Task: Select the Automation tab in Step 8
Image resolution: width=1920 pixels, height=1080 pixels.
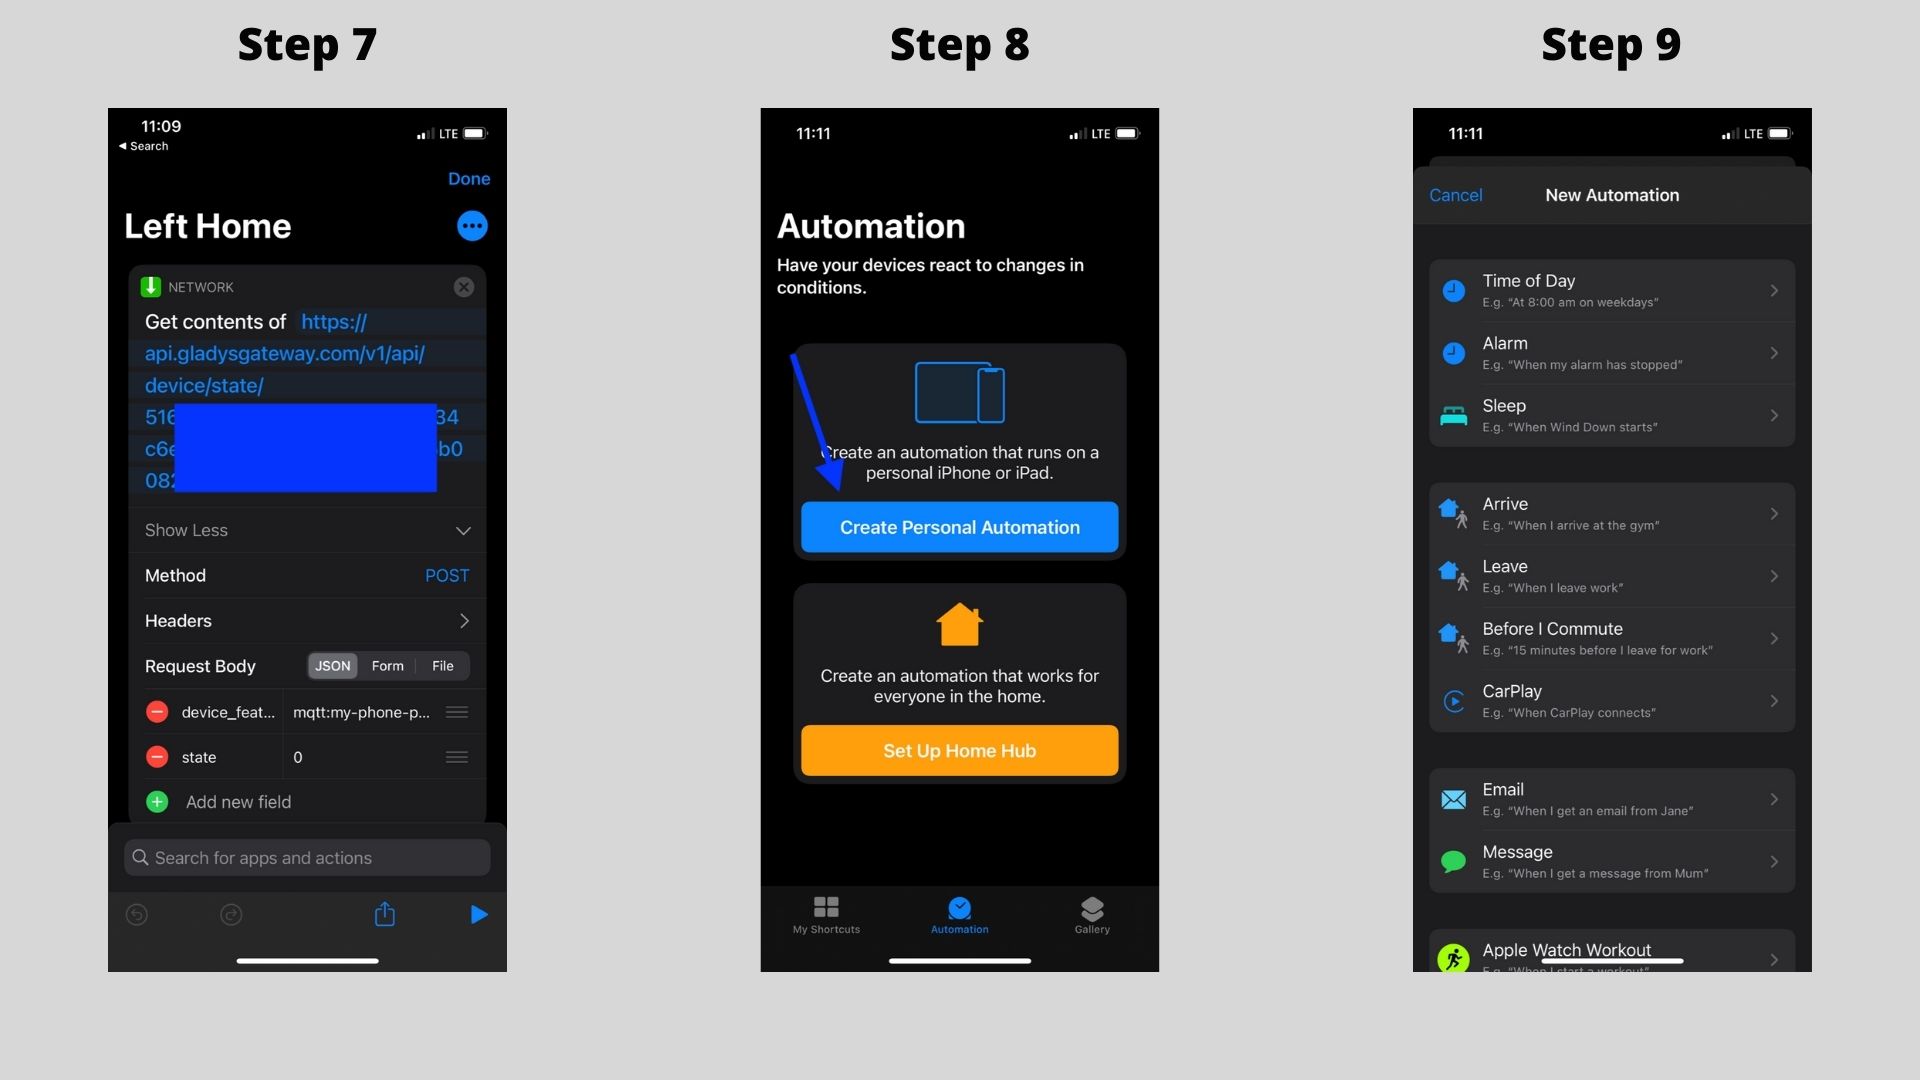Action: pyautogui.click(x=959, y=914)
